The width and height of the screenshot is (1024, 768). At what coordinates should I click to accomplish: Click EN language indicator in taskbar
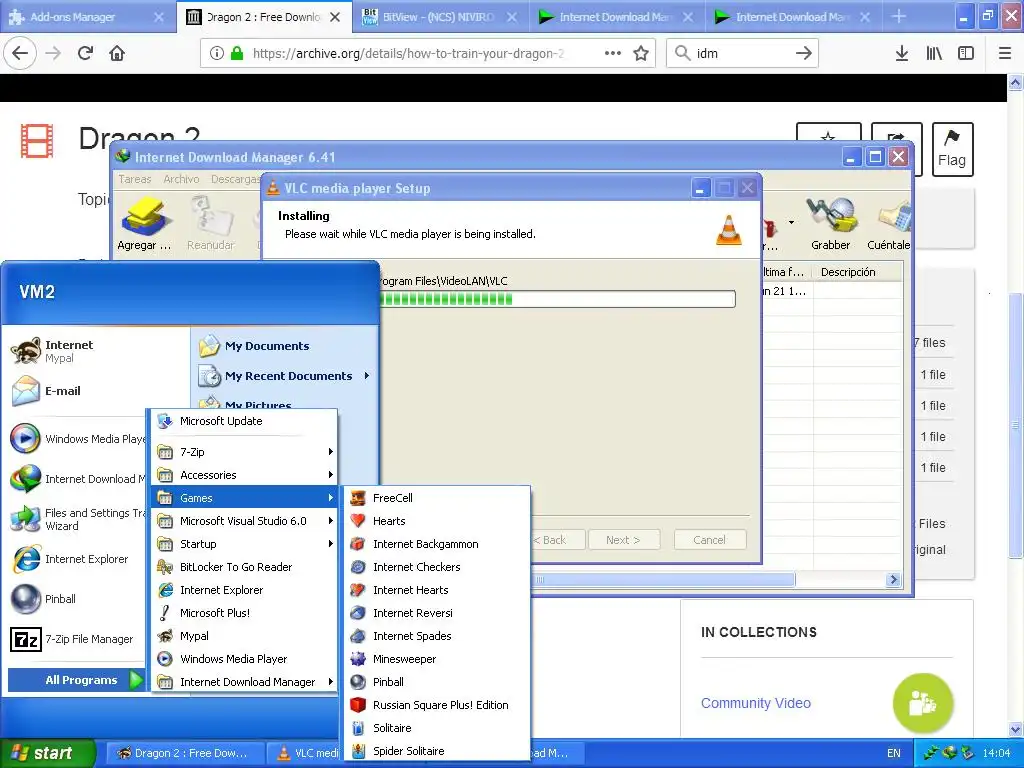[x=893, y=753]
